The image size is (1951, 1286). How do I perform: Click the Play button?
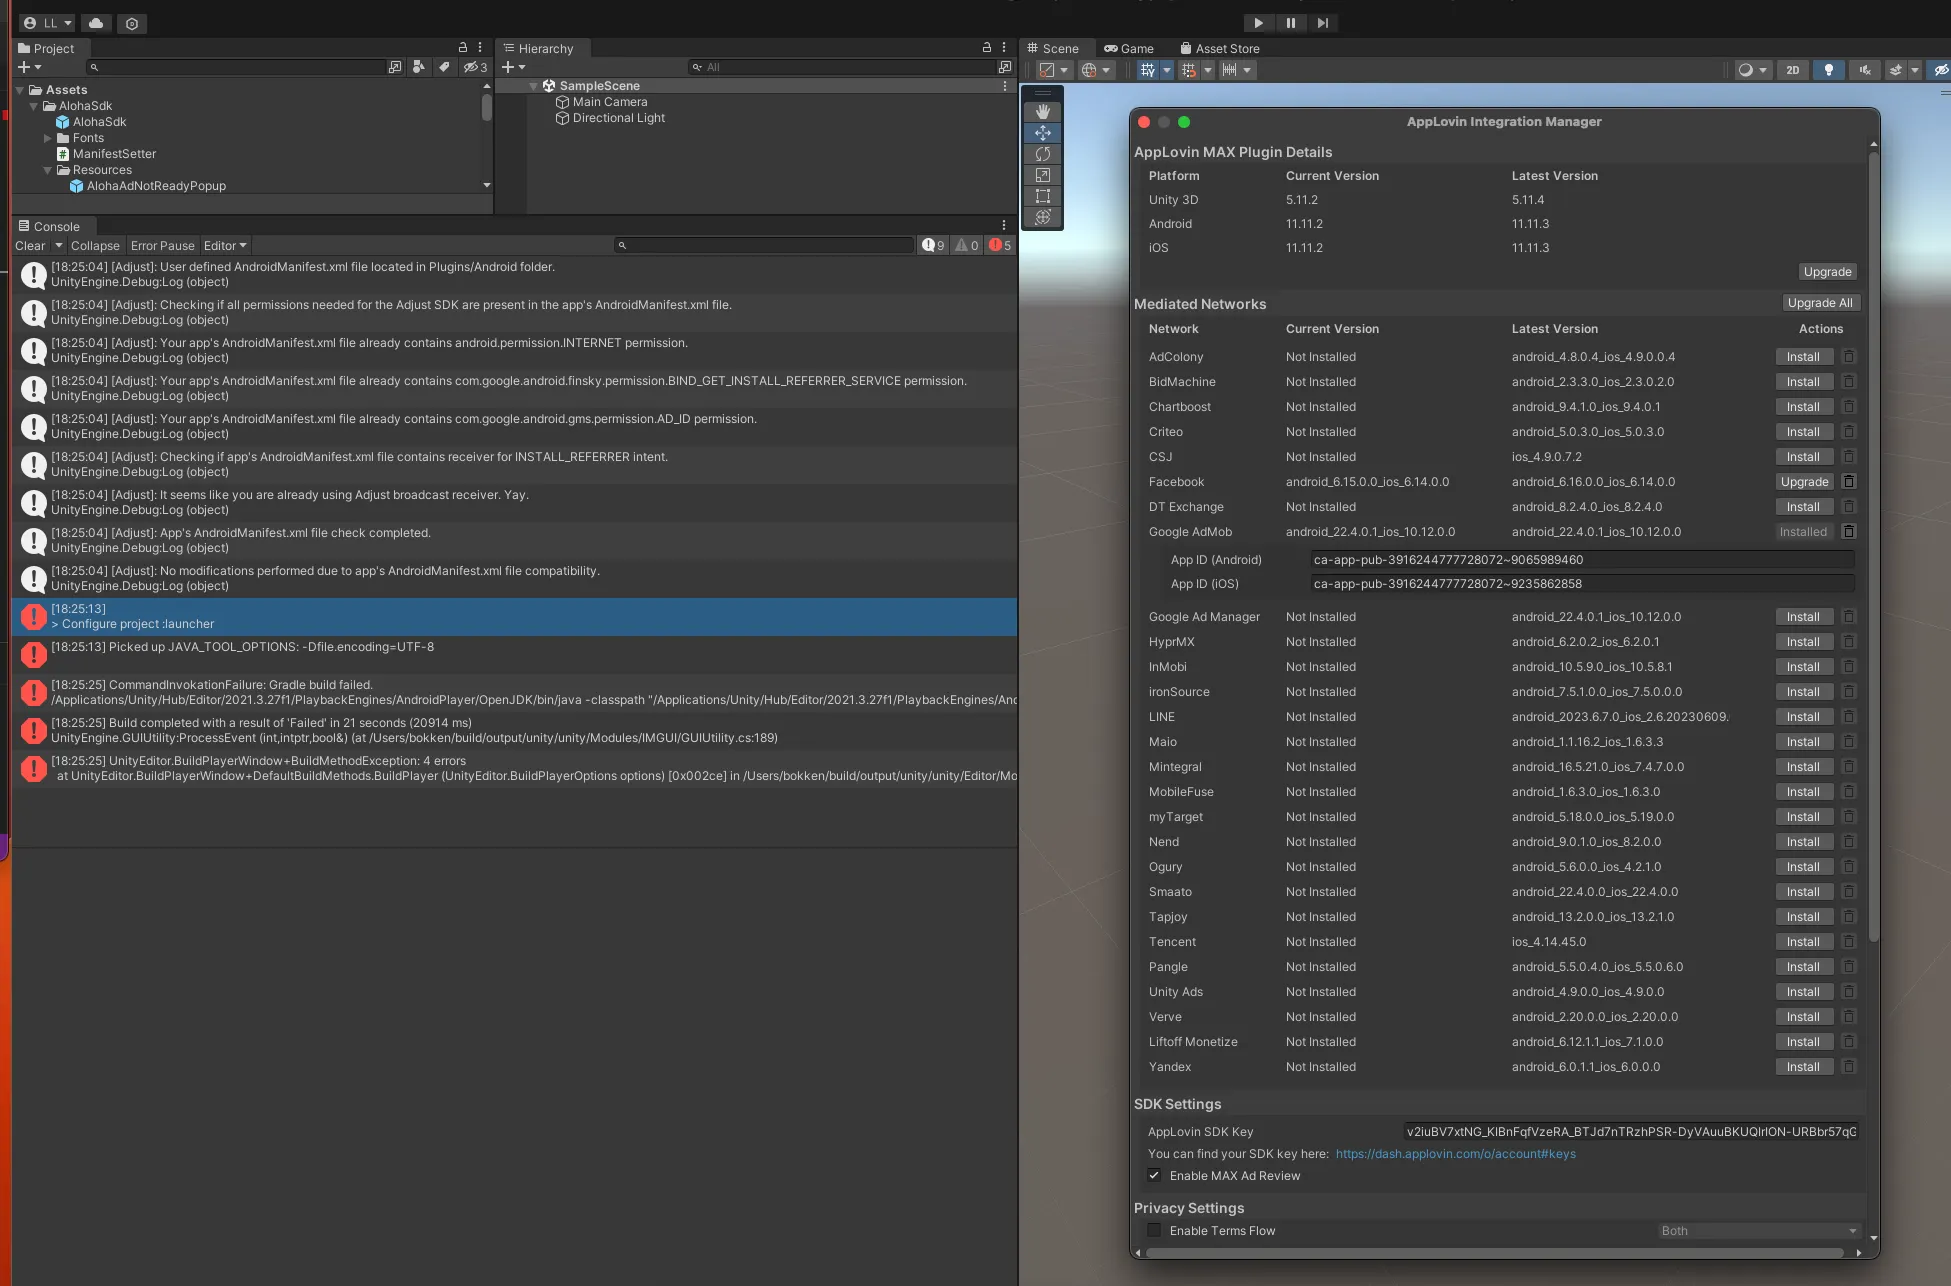[1258, 23]
